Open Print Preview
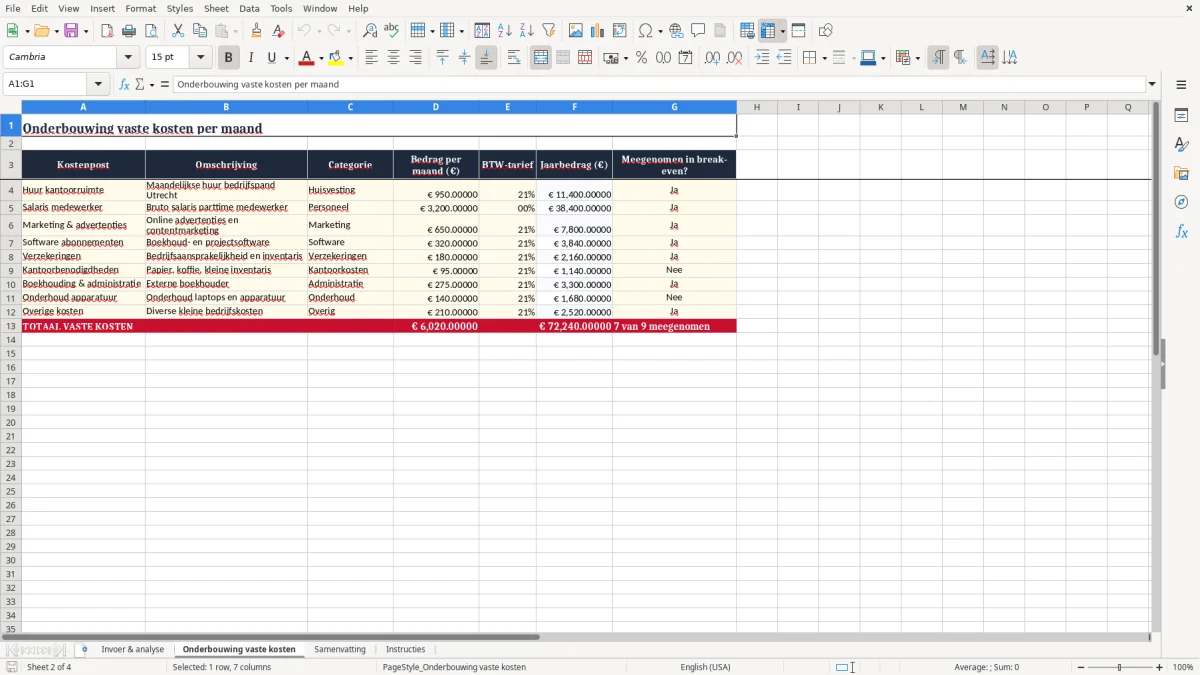The height and width of the screenshot is (675, 1200). pyautogui.click(x=151, y=31)
